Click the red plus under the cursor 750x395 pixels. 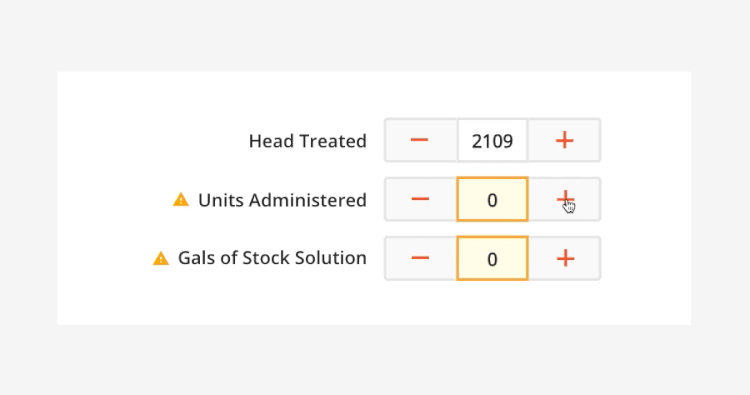[564, 199]
